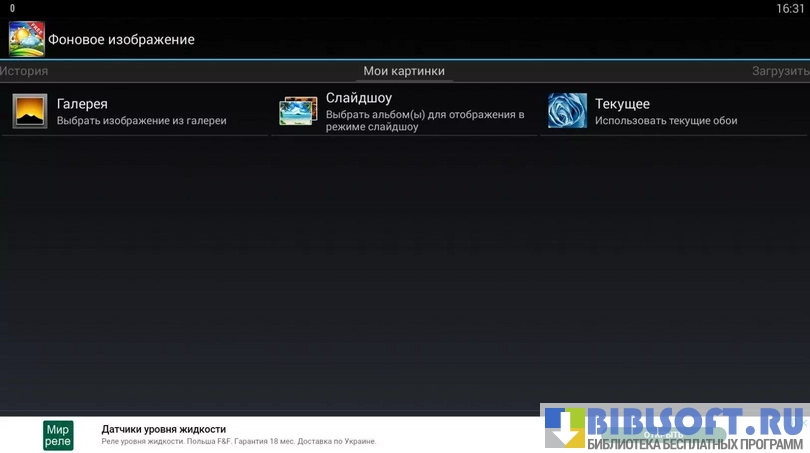
Task: Click the 16:31 clock in status bar
Action: pos(789,8)
